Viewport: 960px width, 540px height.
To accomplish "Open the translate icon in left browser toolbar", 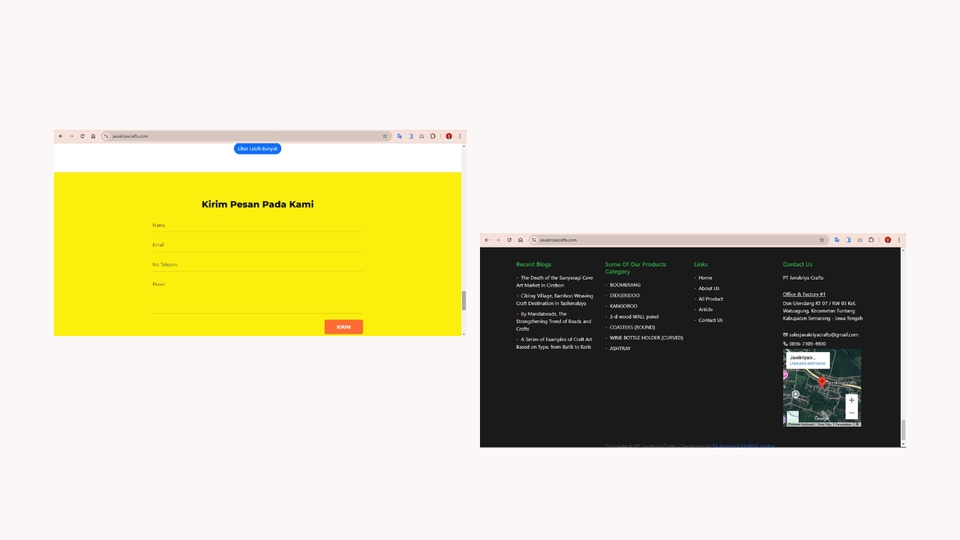I will [x=400, y=136].
